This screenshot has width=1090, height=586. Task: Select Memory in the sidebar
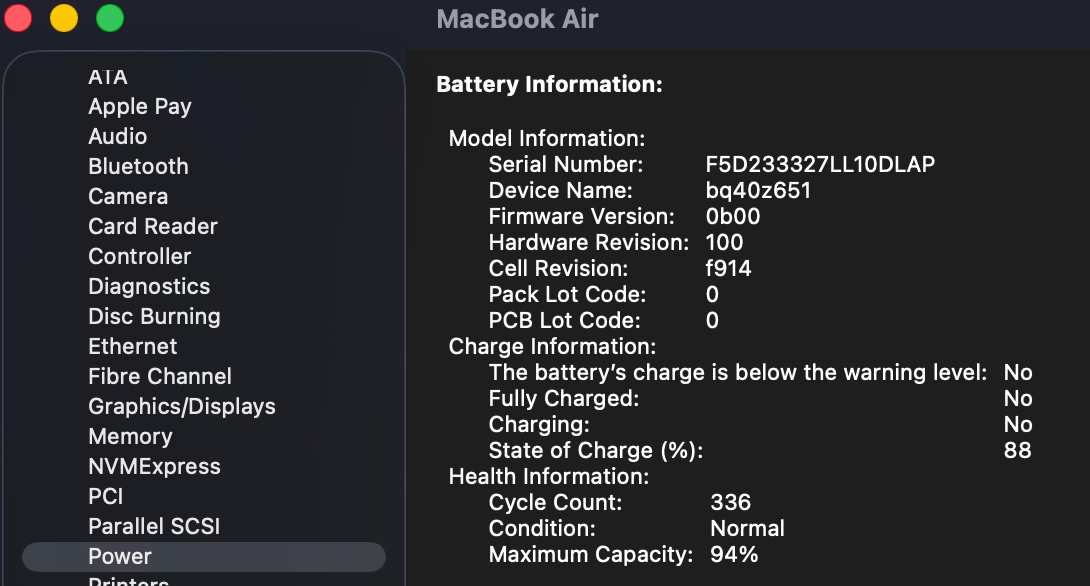130,436
